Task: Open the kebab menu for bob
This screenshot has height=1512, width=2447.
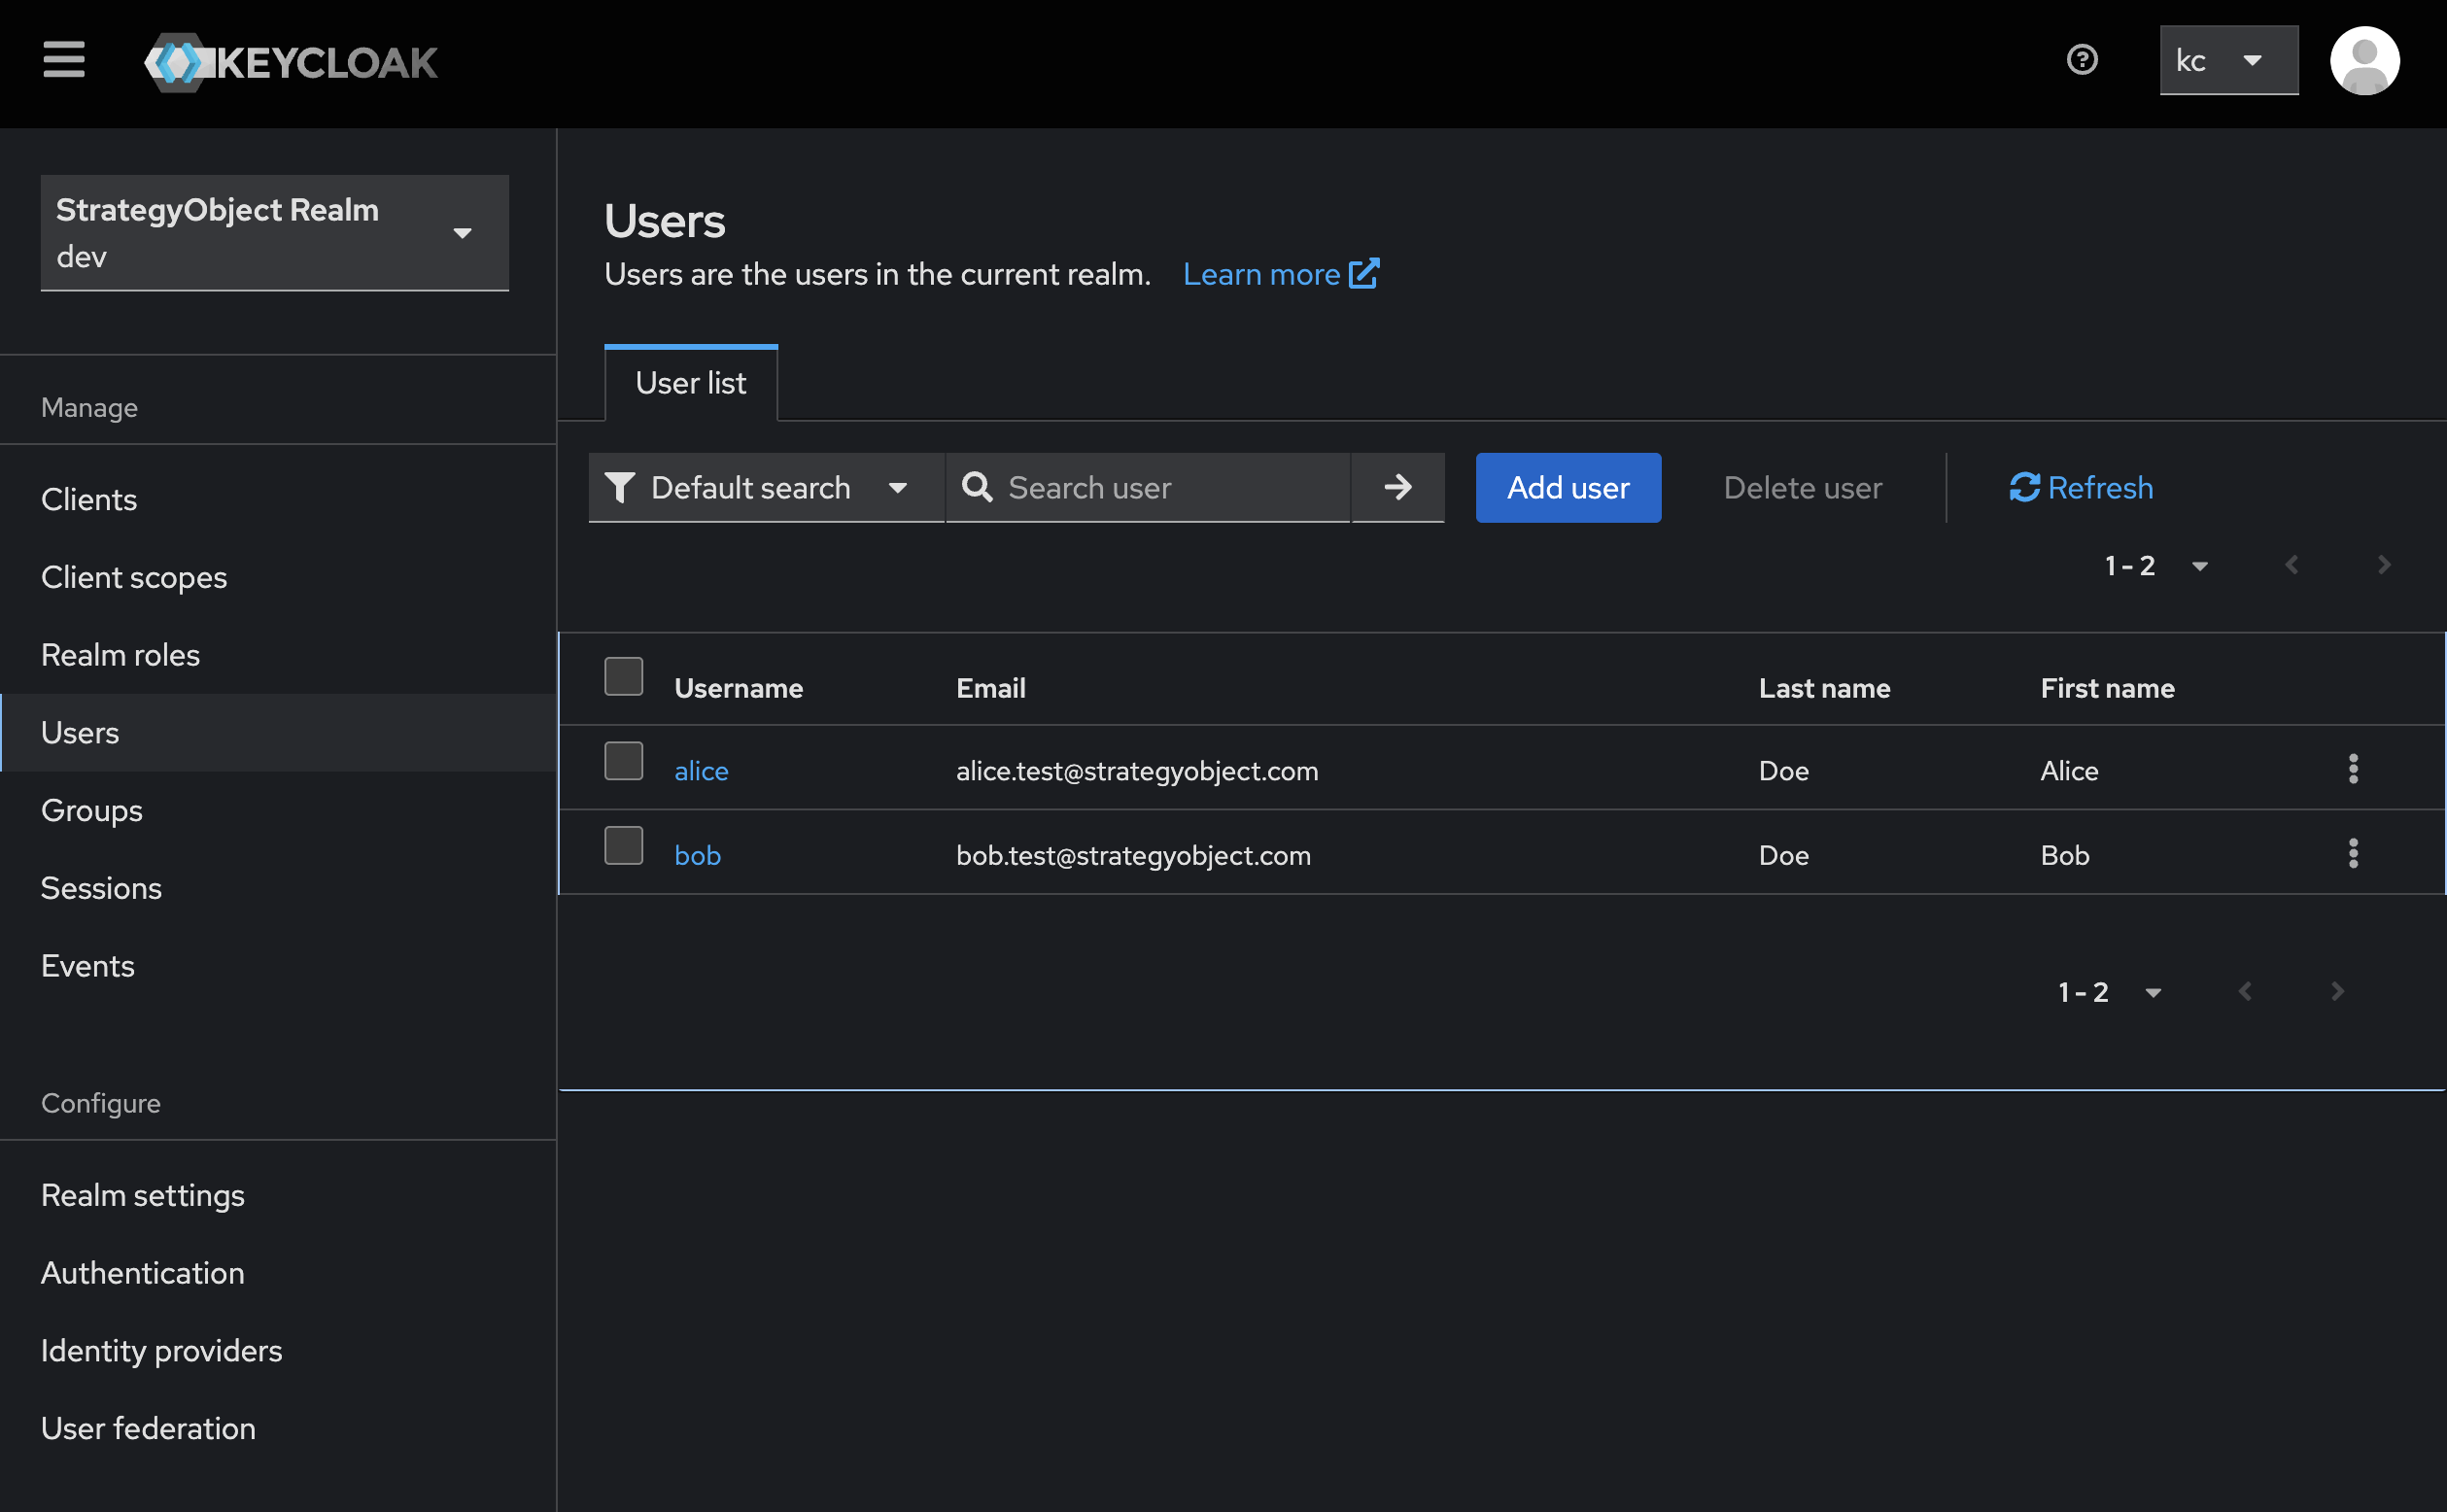Action: point(2352,854)
